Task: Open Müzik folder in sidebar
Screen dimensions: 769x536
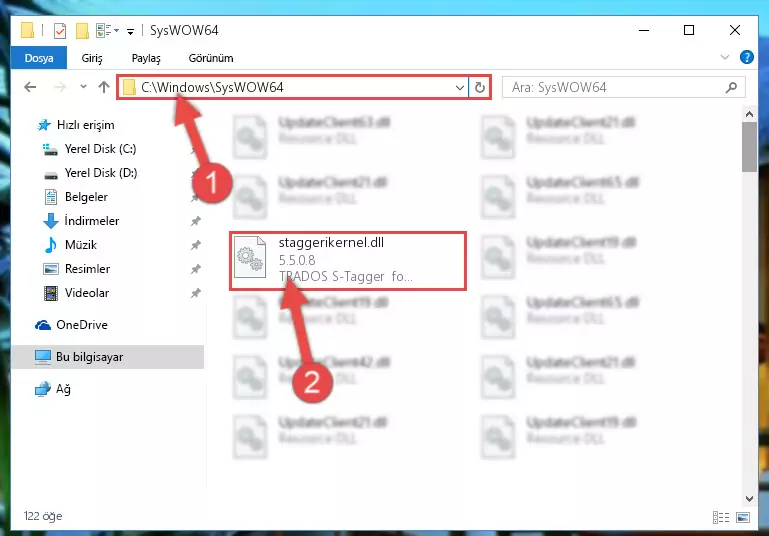Action: 80,245
